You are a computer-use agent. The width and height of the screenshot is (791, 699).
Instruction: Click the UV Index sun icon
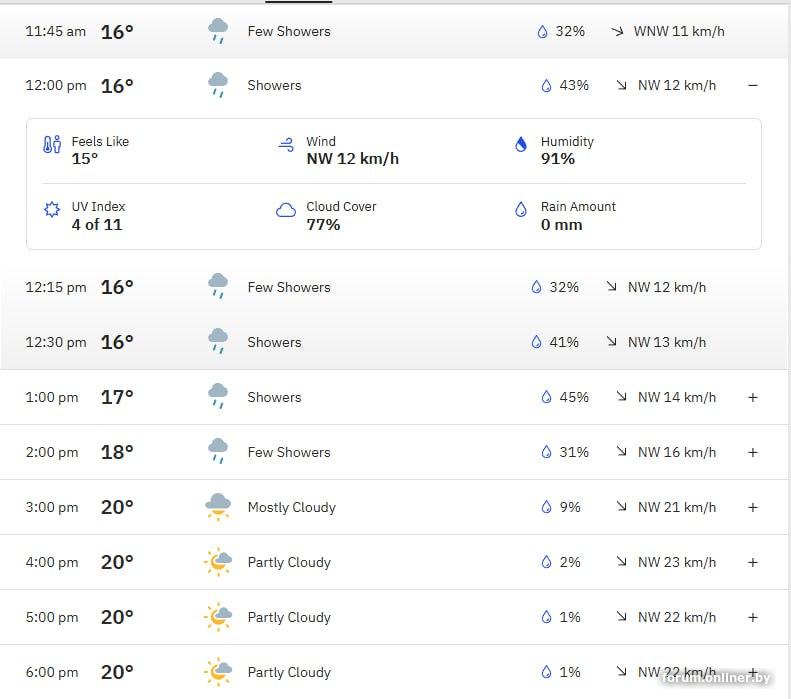pos(52,210)
